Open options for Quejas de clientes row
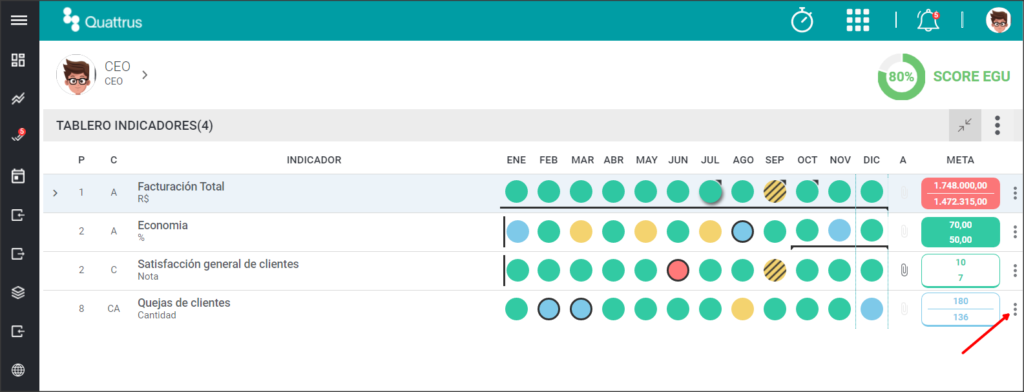This screenshot has height=392, width=1024. coord(1015,309)
